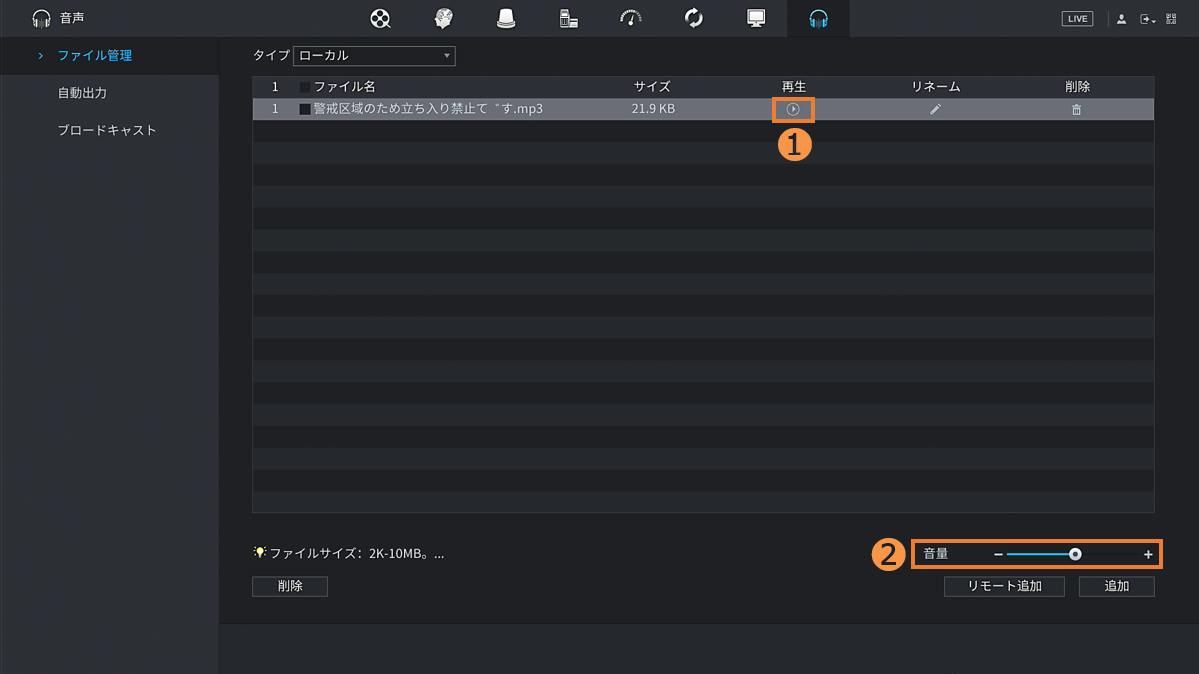Click the POS register icon

pos(568,19)
